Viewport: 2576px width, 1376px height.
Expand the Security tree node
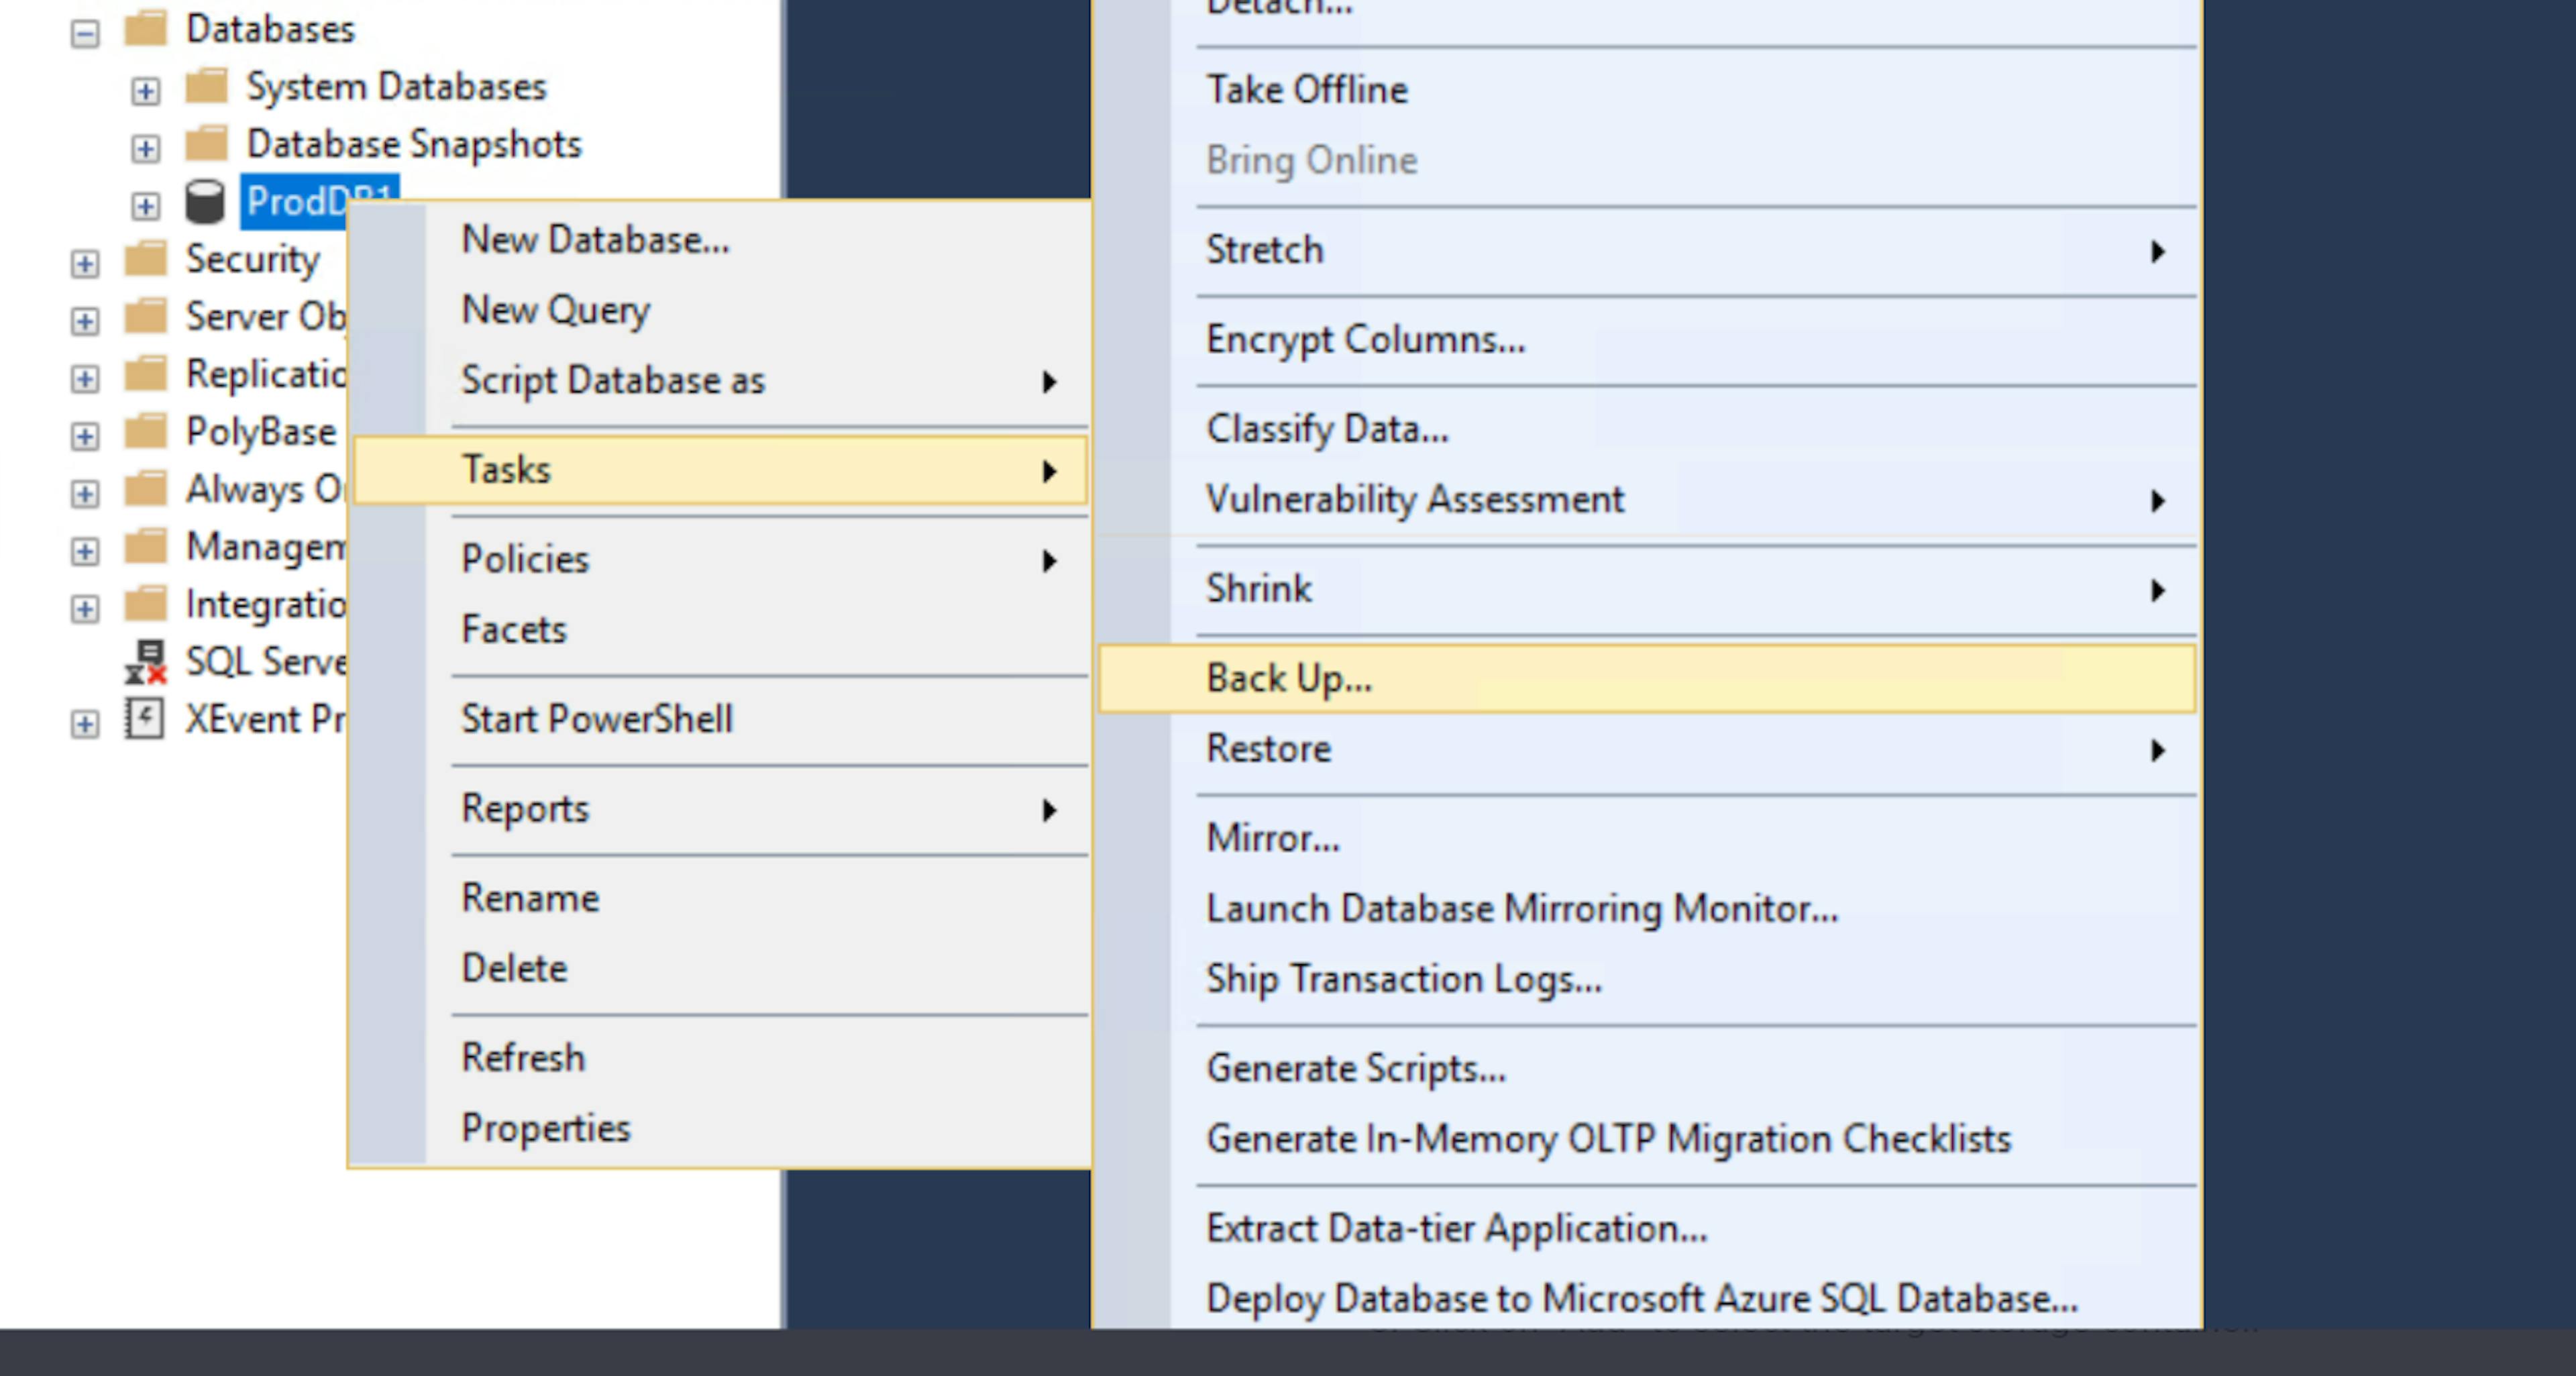(x=85, y=264)
